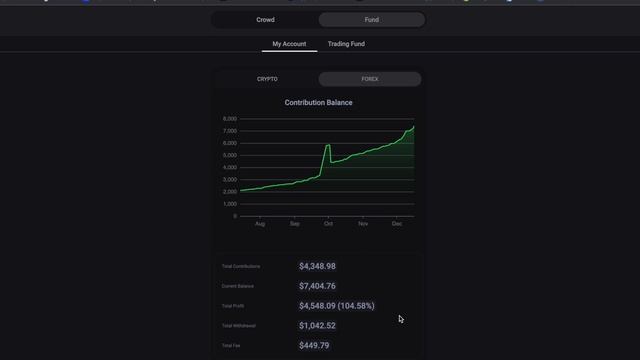Click the 7,000 y-axis label
Screen dimensions: 640x360
click(x=230, y=131)
